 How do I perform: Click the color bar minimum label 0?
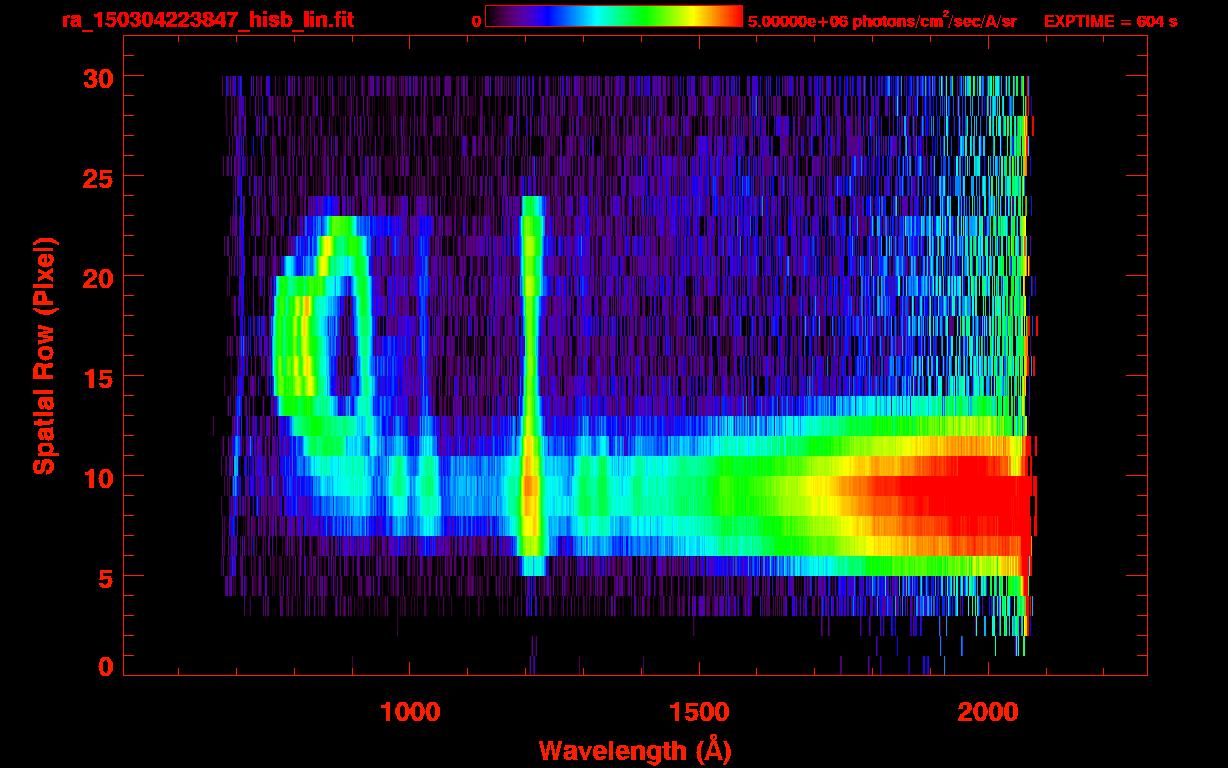[x=477, y=21]
